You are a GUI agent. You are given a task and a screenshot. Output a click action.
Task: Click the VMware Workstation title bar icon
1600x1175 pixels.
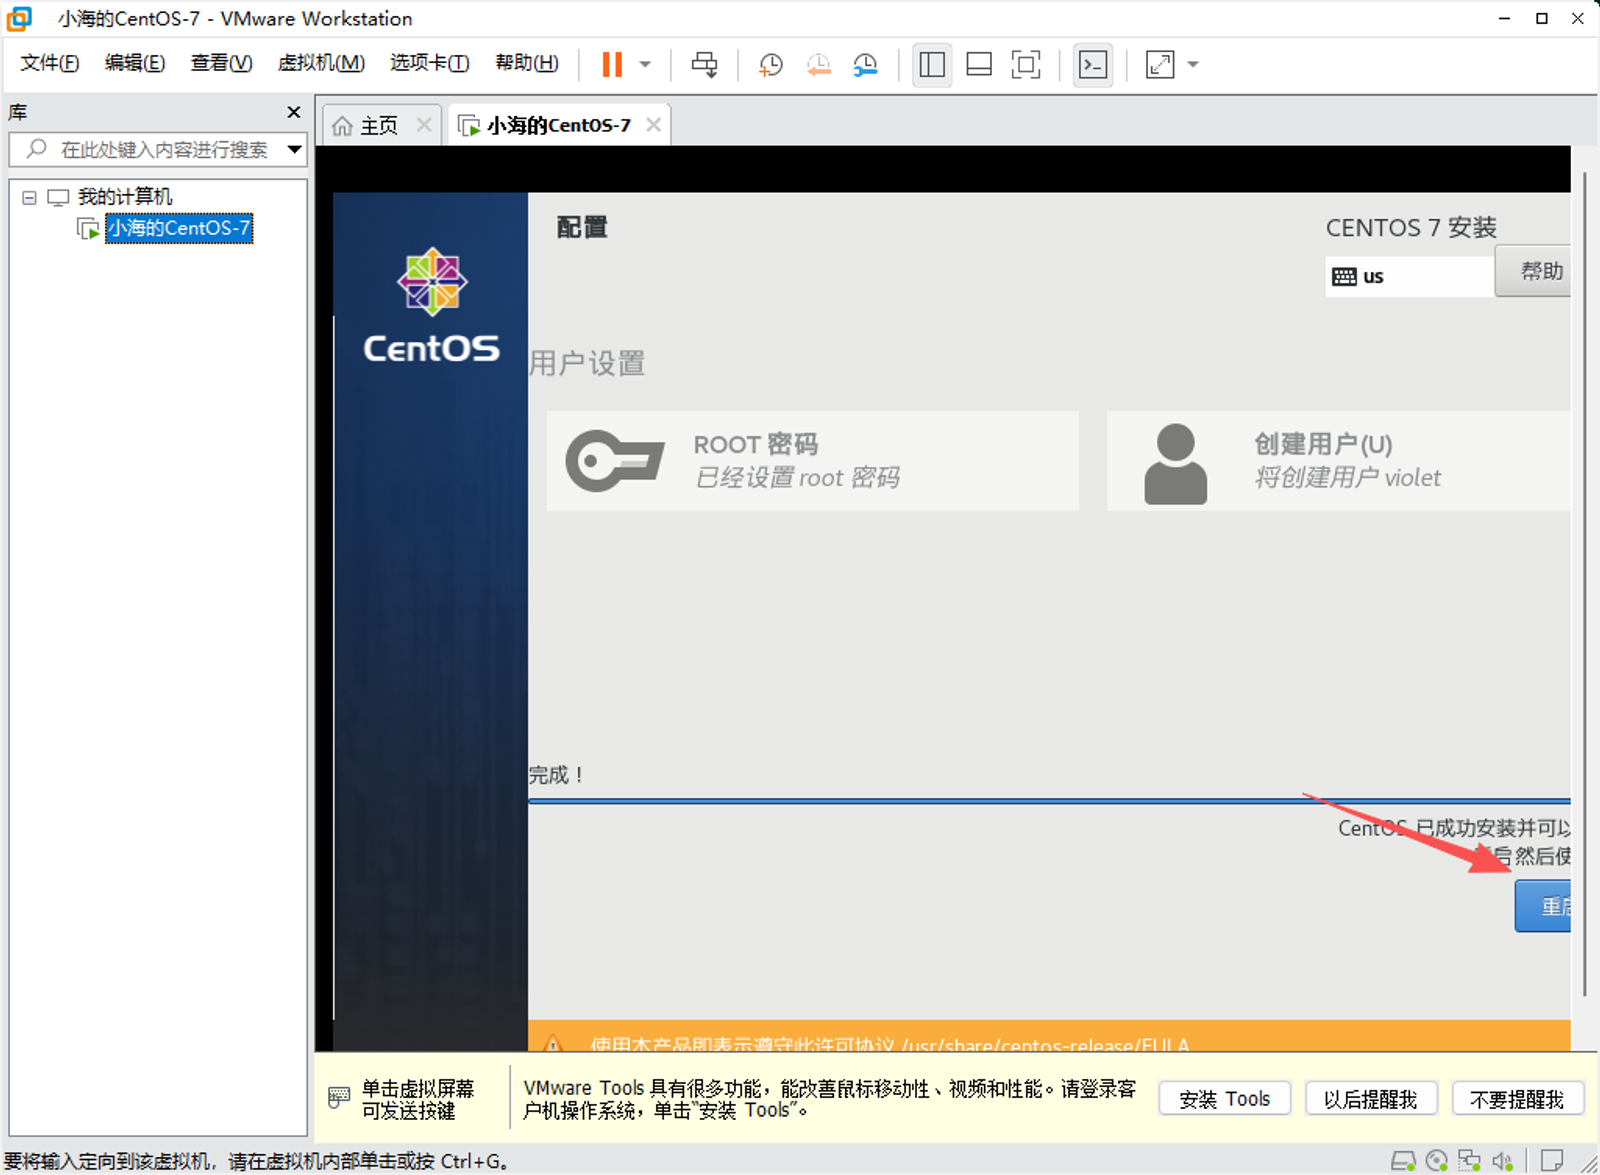point(19,18)
